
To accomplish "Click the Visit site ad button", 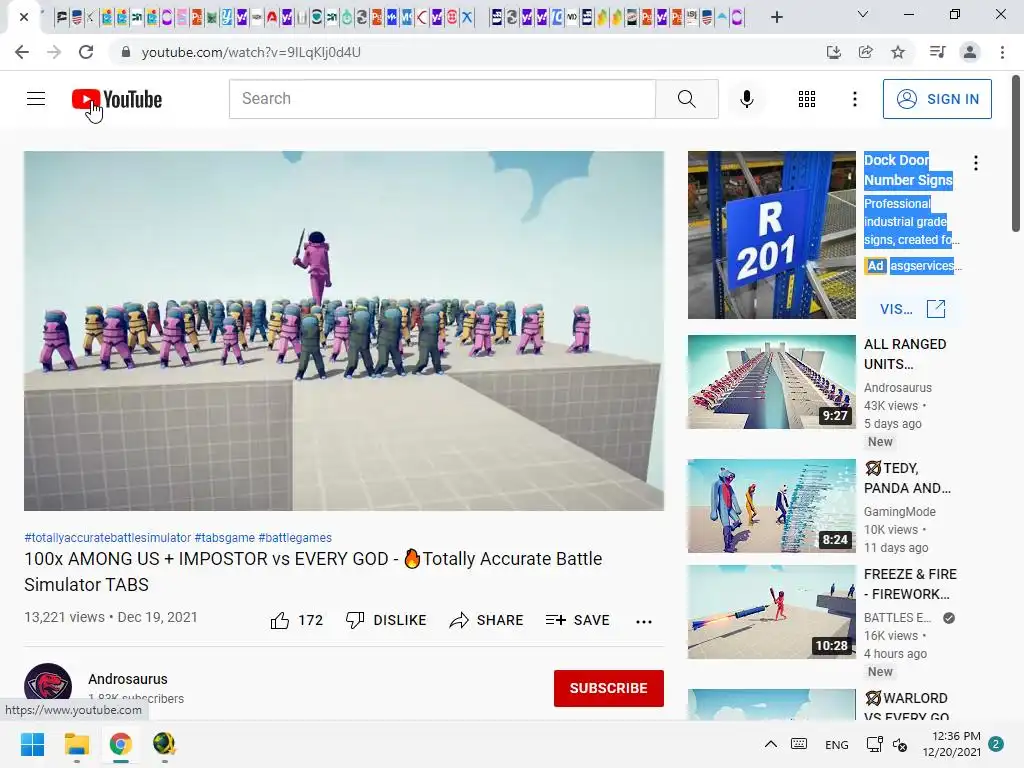I will [x=912, y=308].
